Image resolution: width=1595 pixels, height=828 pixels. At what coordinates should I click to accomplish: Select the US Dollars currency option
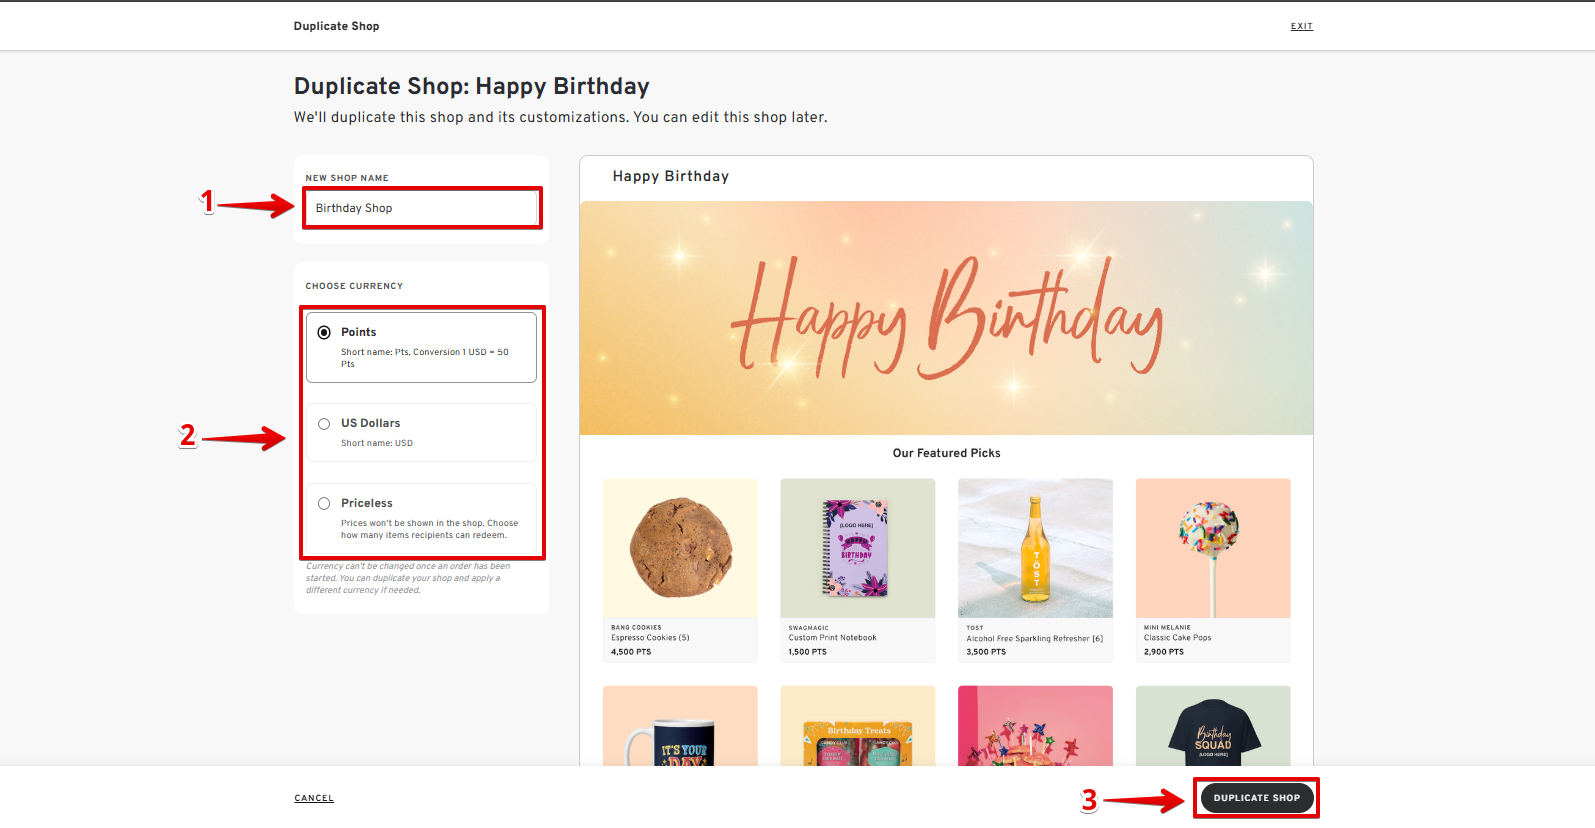coord(324,424)
